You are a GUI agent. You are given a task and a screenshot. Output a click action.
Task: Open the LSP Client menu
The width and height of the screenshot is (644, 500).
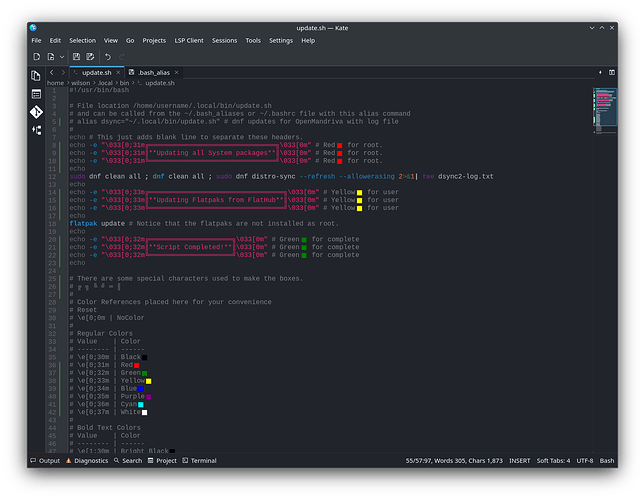pos(189,41)
